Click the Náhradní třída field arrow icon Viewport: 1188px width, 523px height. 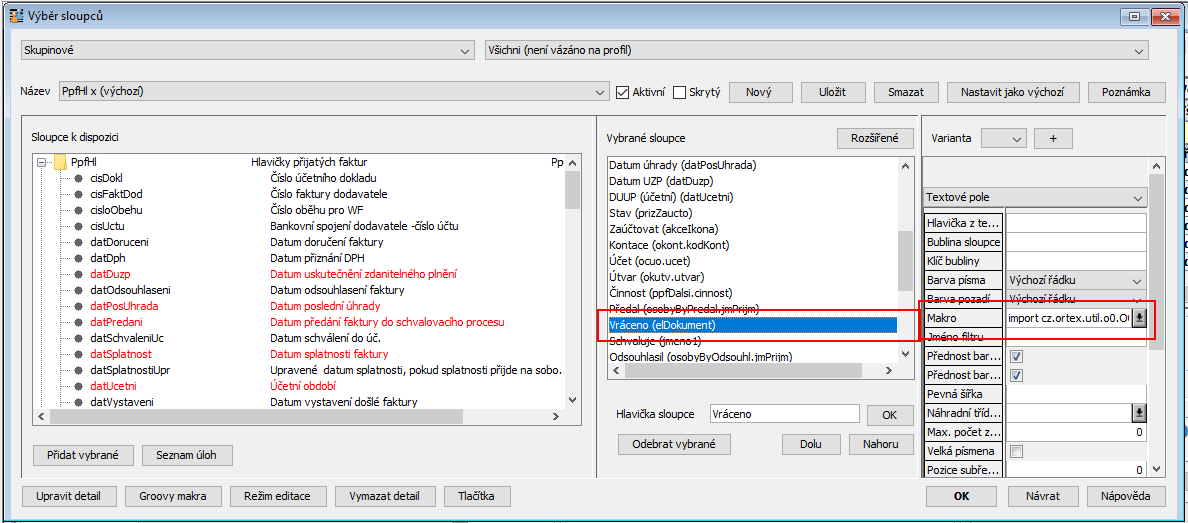1138,413
